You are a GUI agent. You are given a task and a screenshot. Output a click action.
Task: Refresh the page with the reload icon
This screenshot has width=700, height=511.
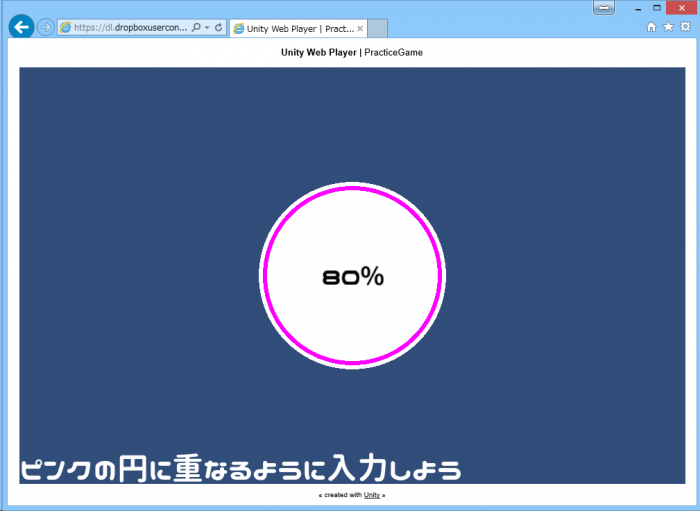218,27
